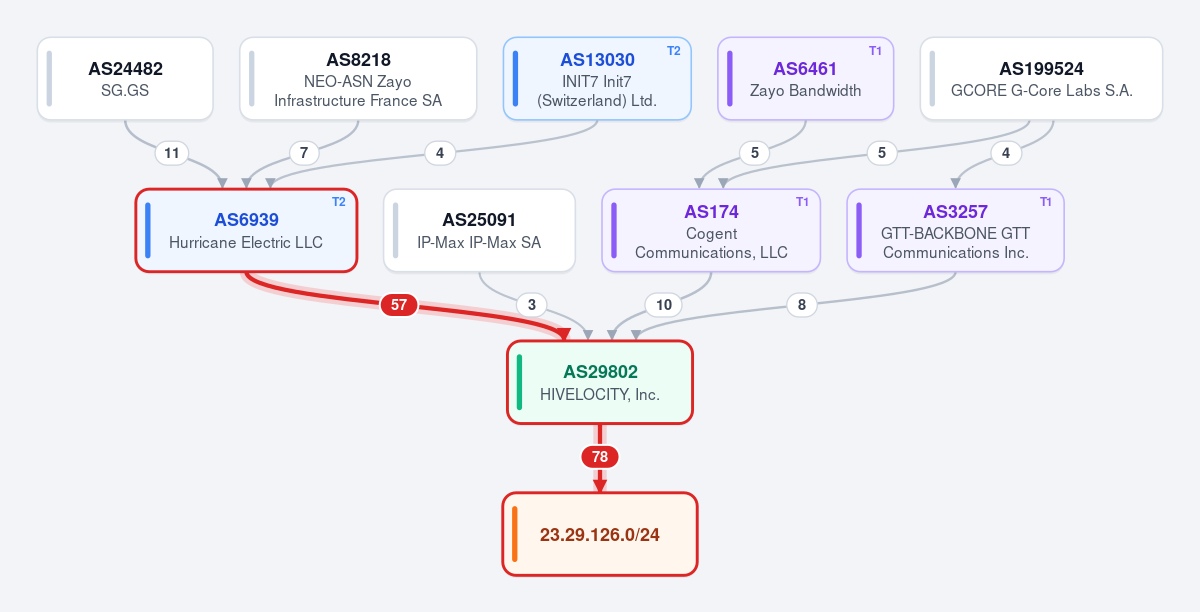
Task: Click the 8 path-count badge
Action: click(x=802, y=305)
